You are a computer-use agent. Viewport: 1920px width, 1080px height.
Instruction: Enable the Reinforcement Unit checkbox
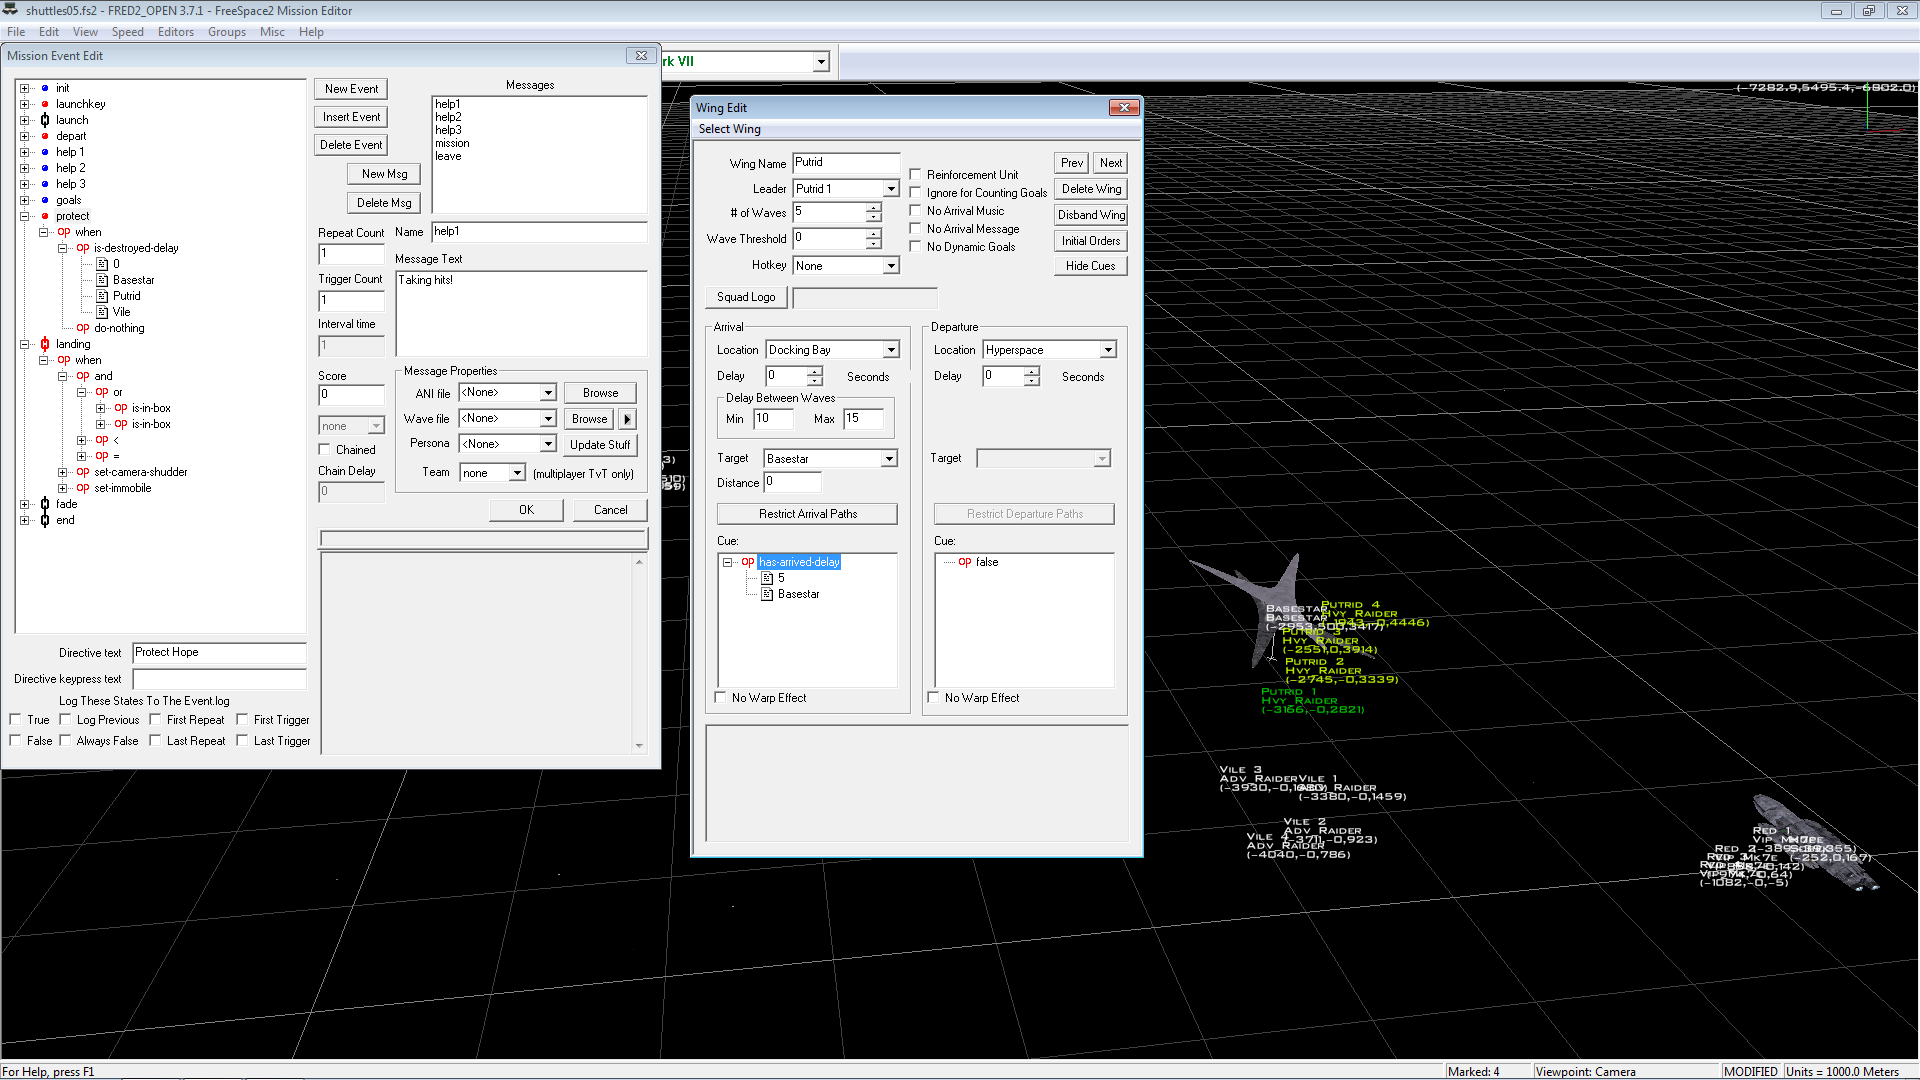click(915, 174)
